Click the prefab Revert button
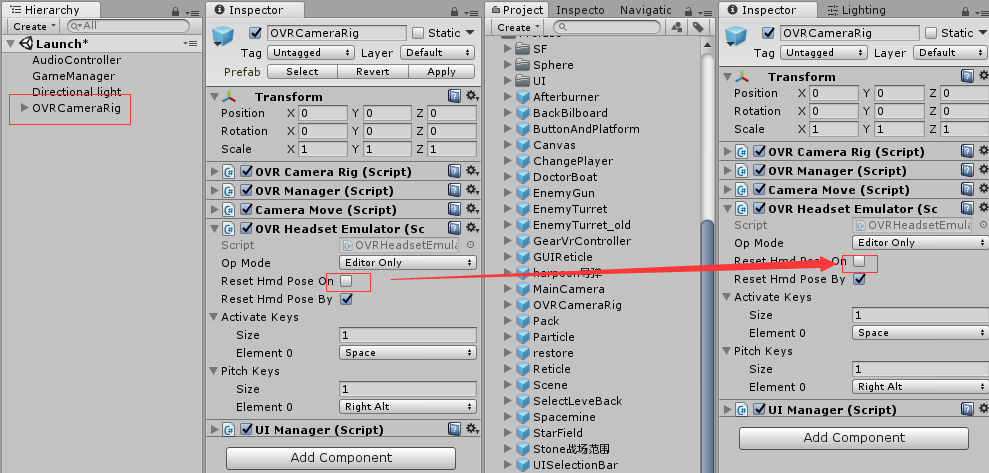The image size is (989, 473). point(373,71)
